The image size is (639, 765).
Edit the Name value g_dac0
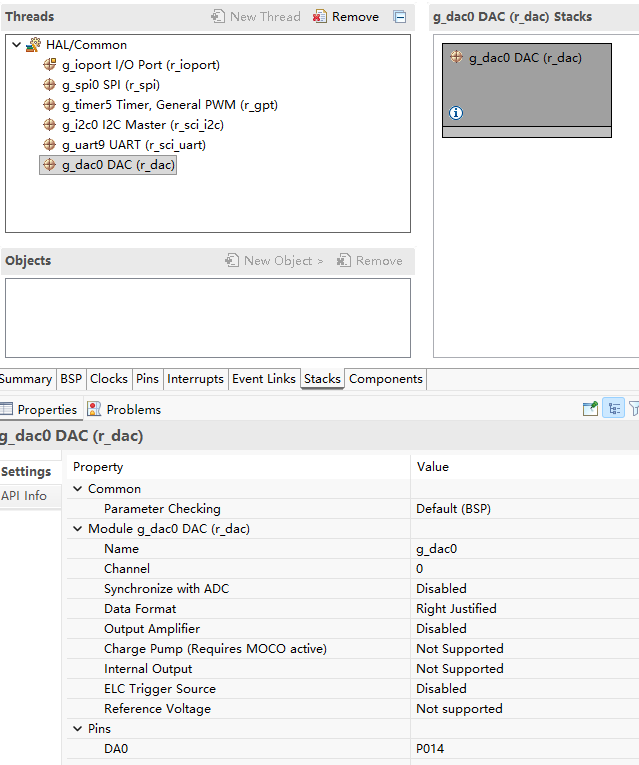coord(525,549)
